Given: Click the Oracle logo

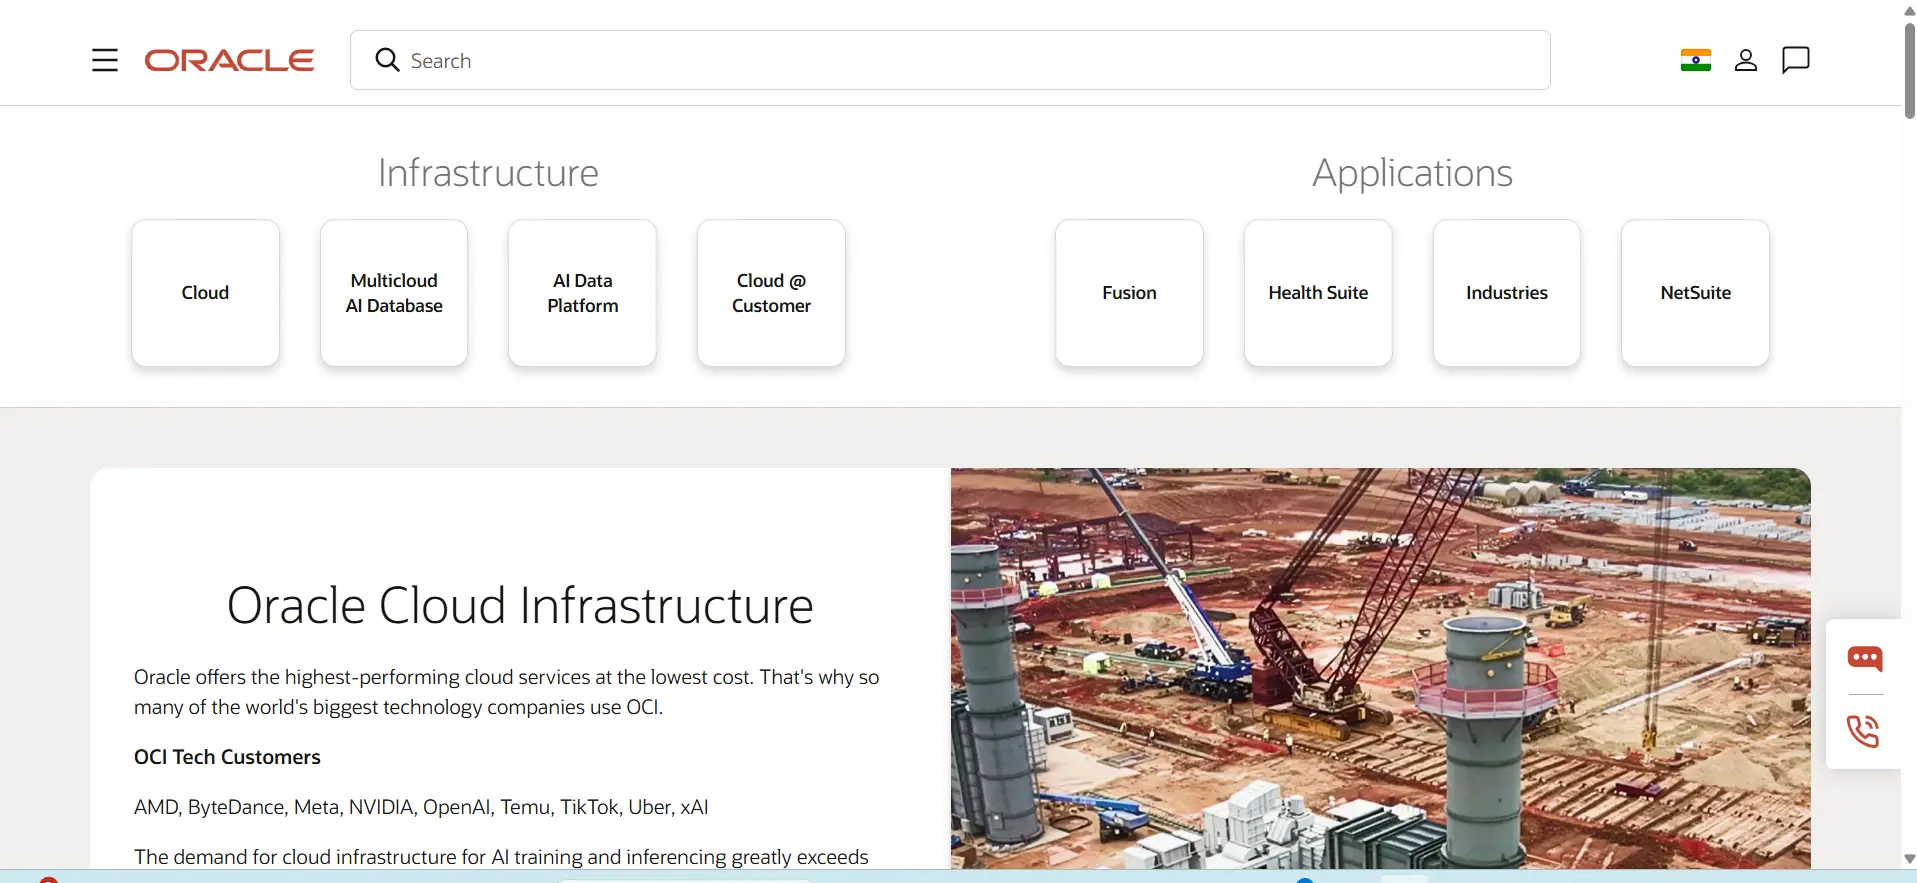Looking at the screenshot, I should click(x=229, y=61).
